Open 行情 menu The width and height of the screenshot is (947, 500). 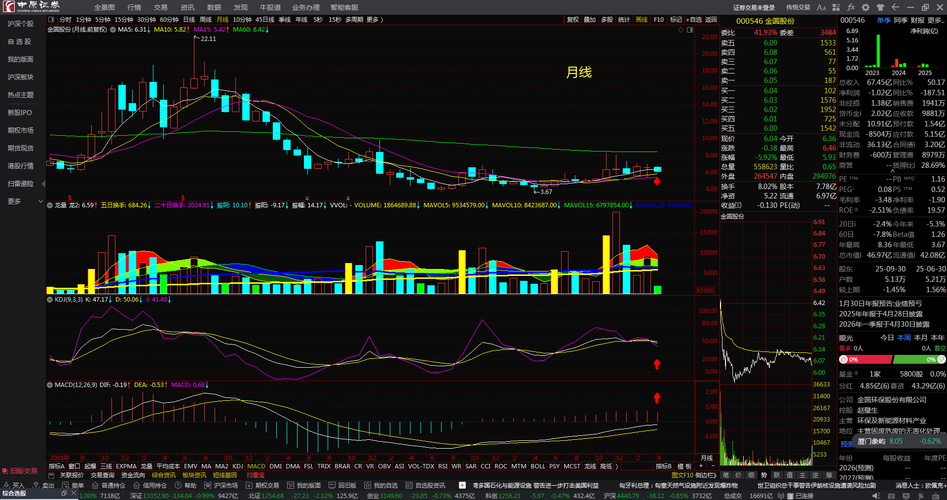click(134, 7)
